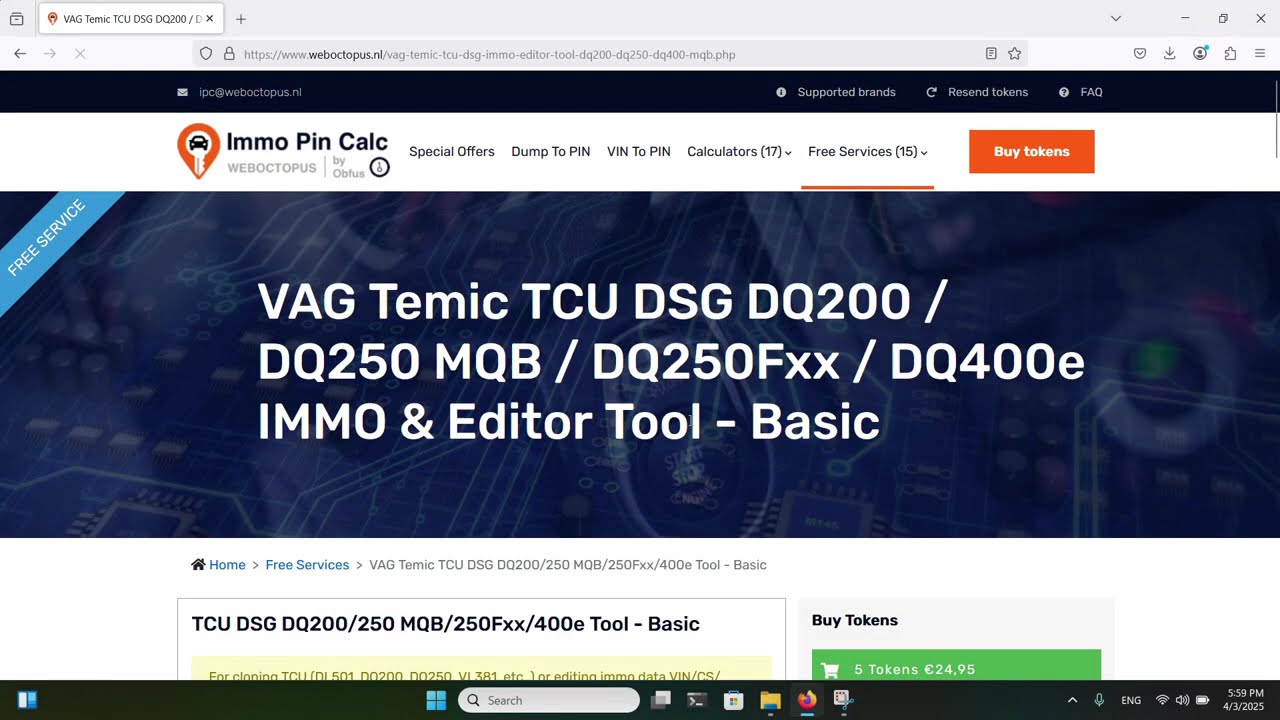Open the Widgets button in the taskbar

pyautogui.click(x=27, y=700)
